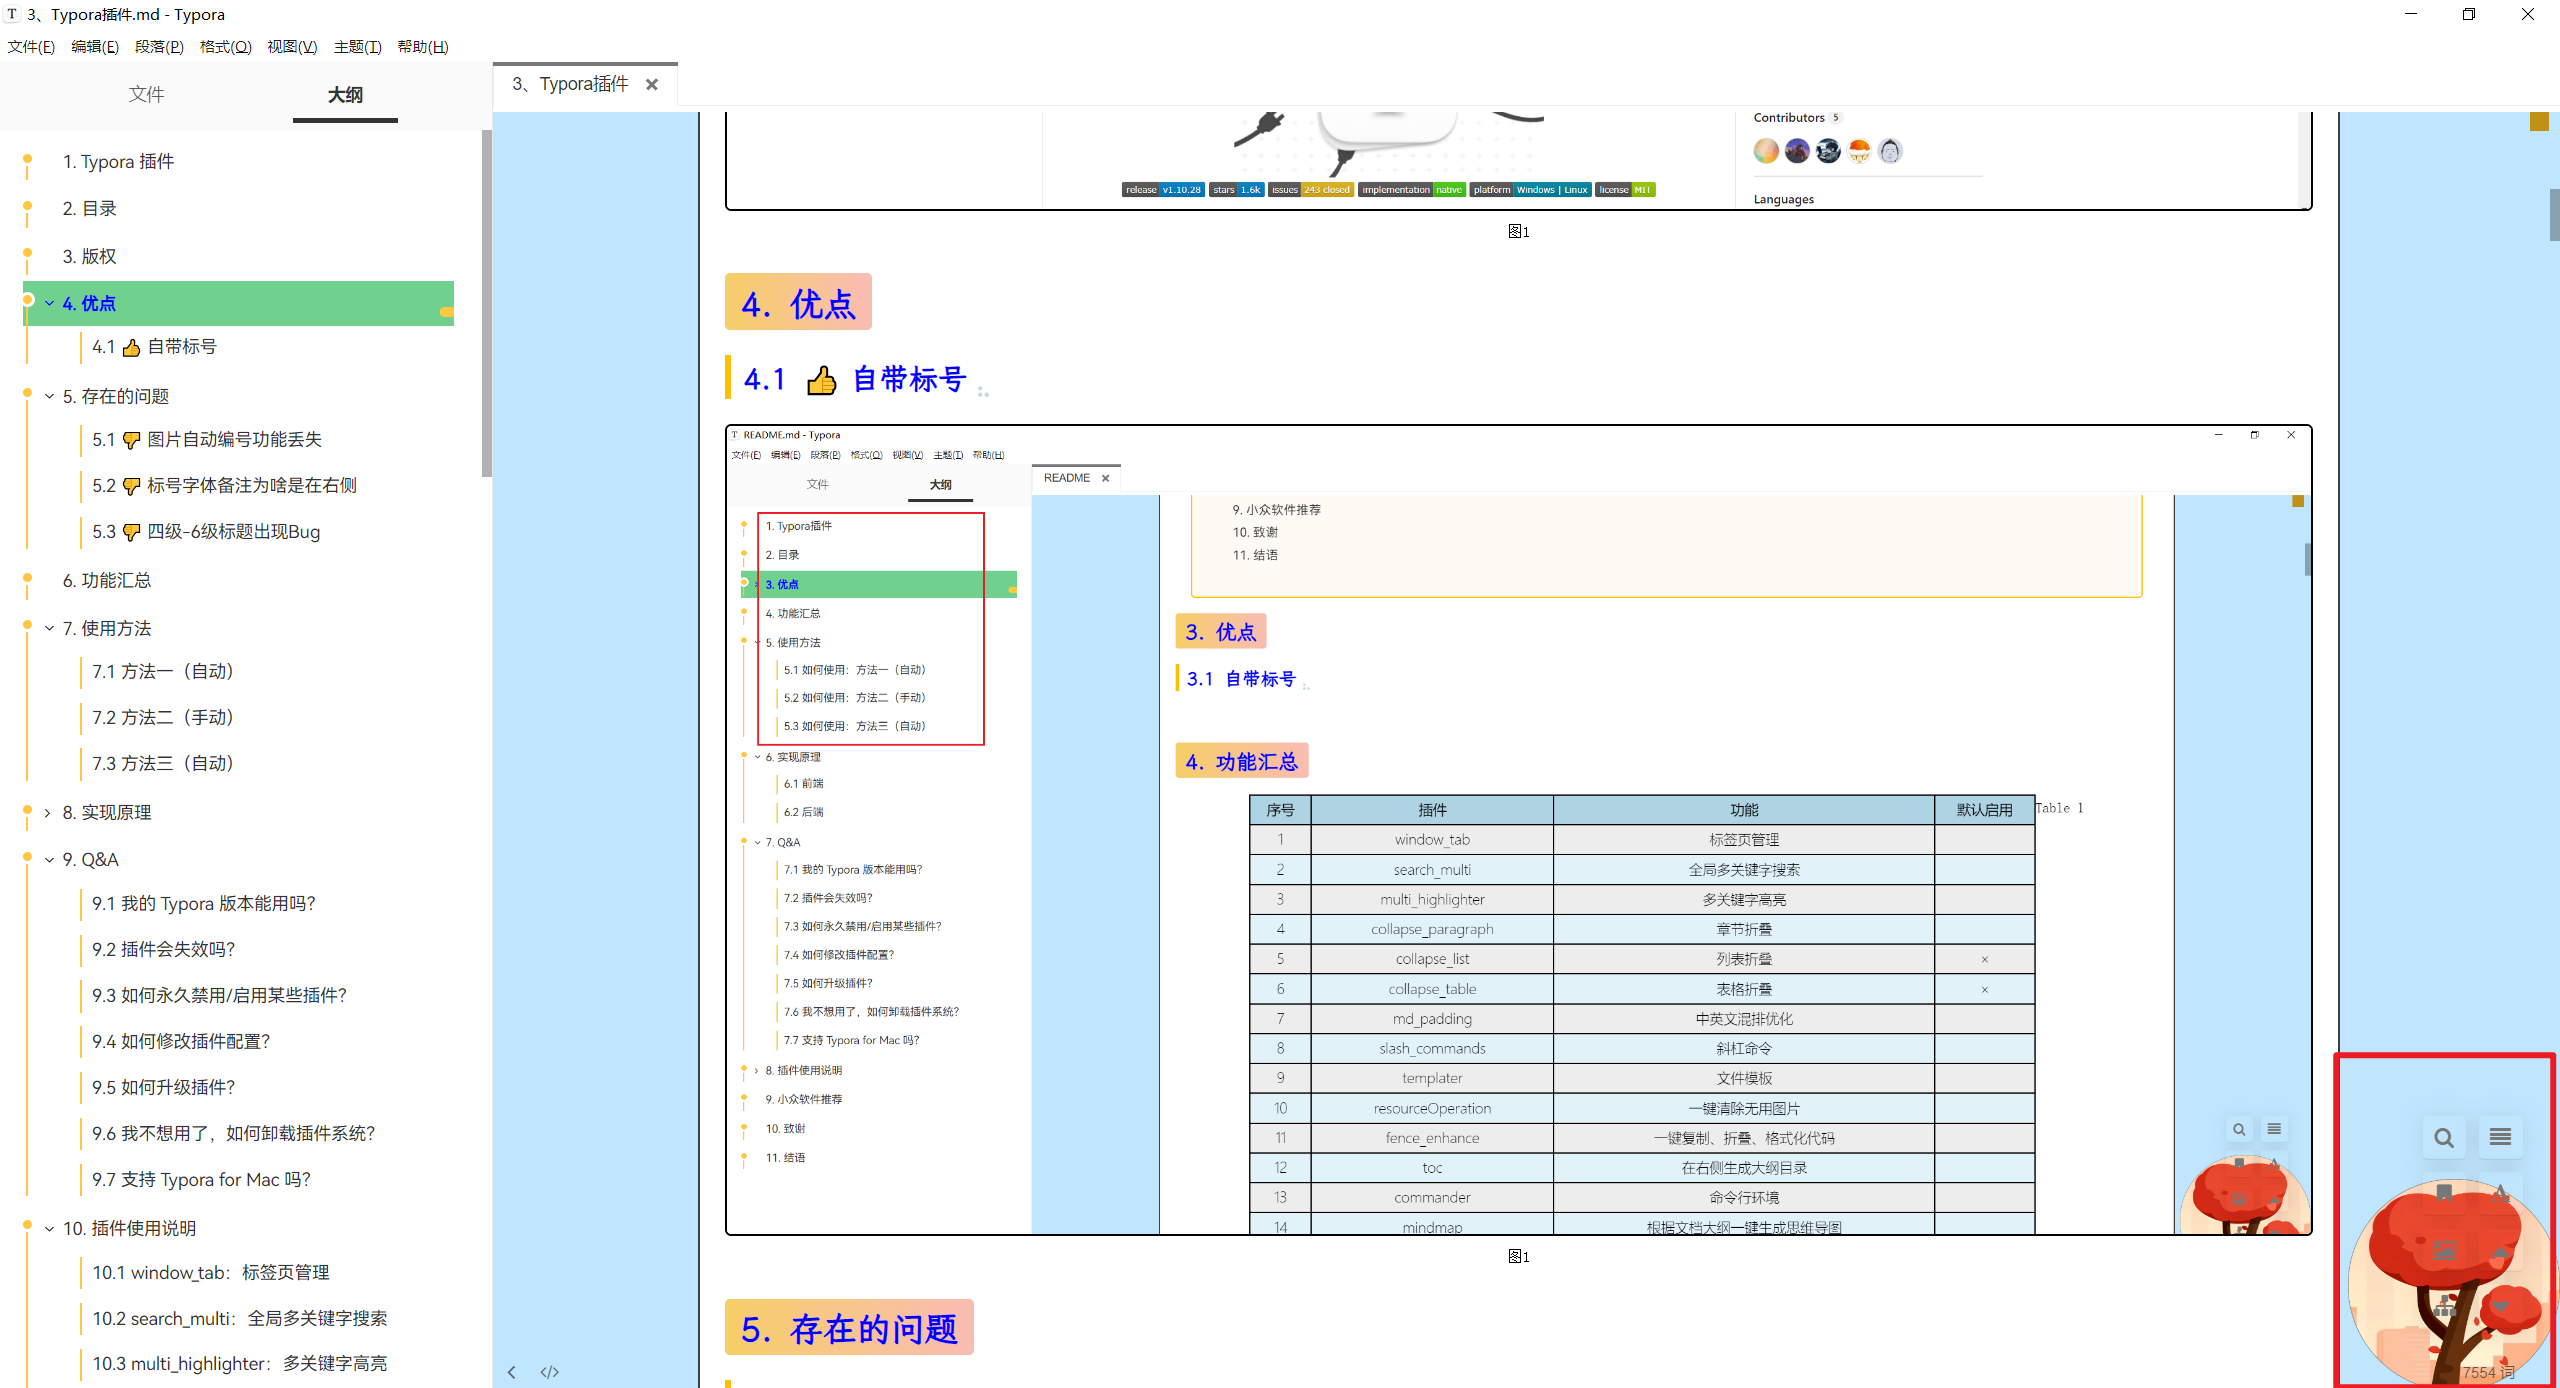Click the floating letter A font button
The height and width of the screenshot is (1388, 2560).
pyautogui.click(x=2500, y=1193)
